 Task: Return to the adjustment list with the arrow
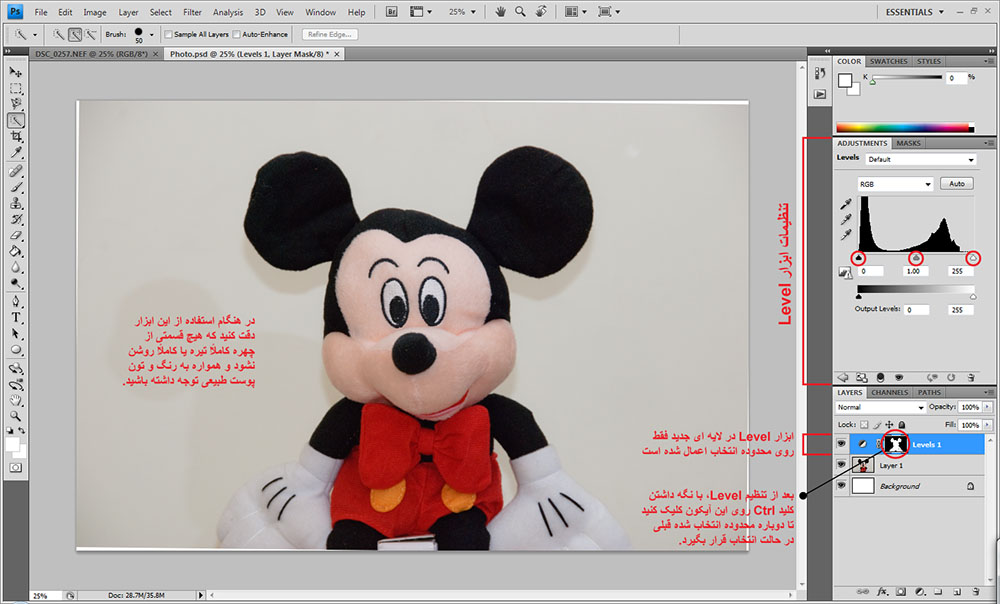tap(843, 378)
